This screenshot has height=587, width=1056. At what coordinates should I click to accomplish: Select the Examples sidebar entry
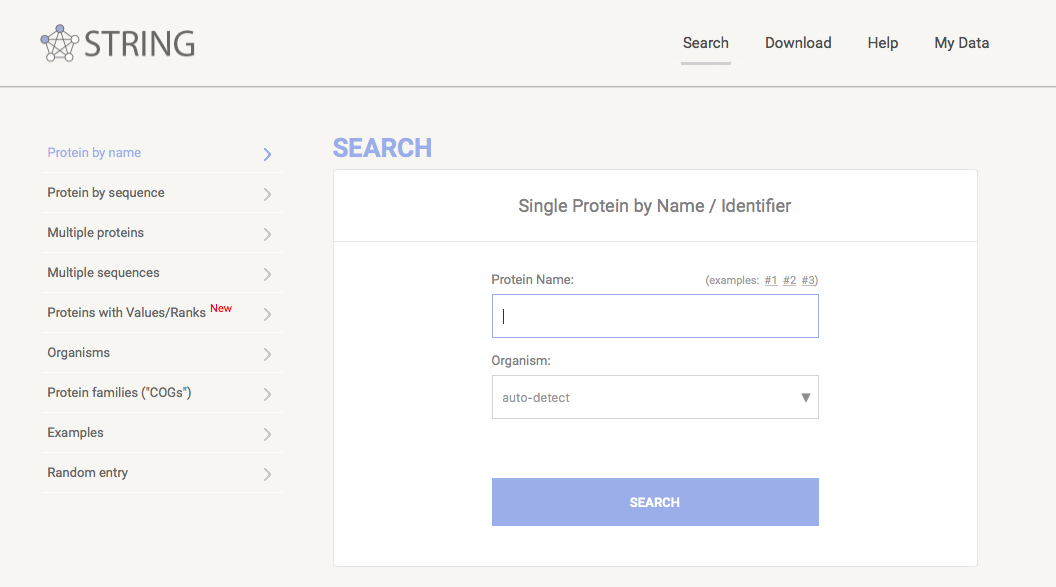(76, 433)
